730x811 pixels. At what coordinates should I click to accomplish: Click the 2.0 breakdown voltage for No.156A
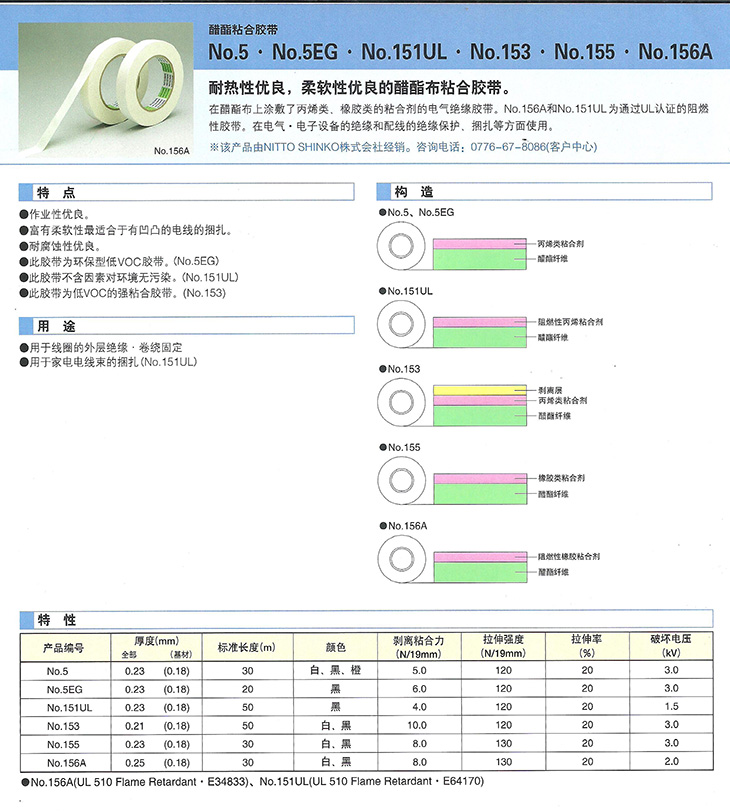coord(672,761)
